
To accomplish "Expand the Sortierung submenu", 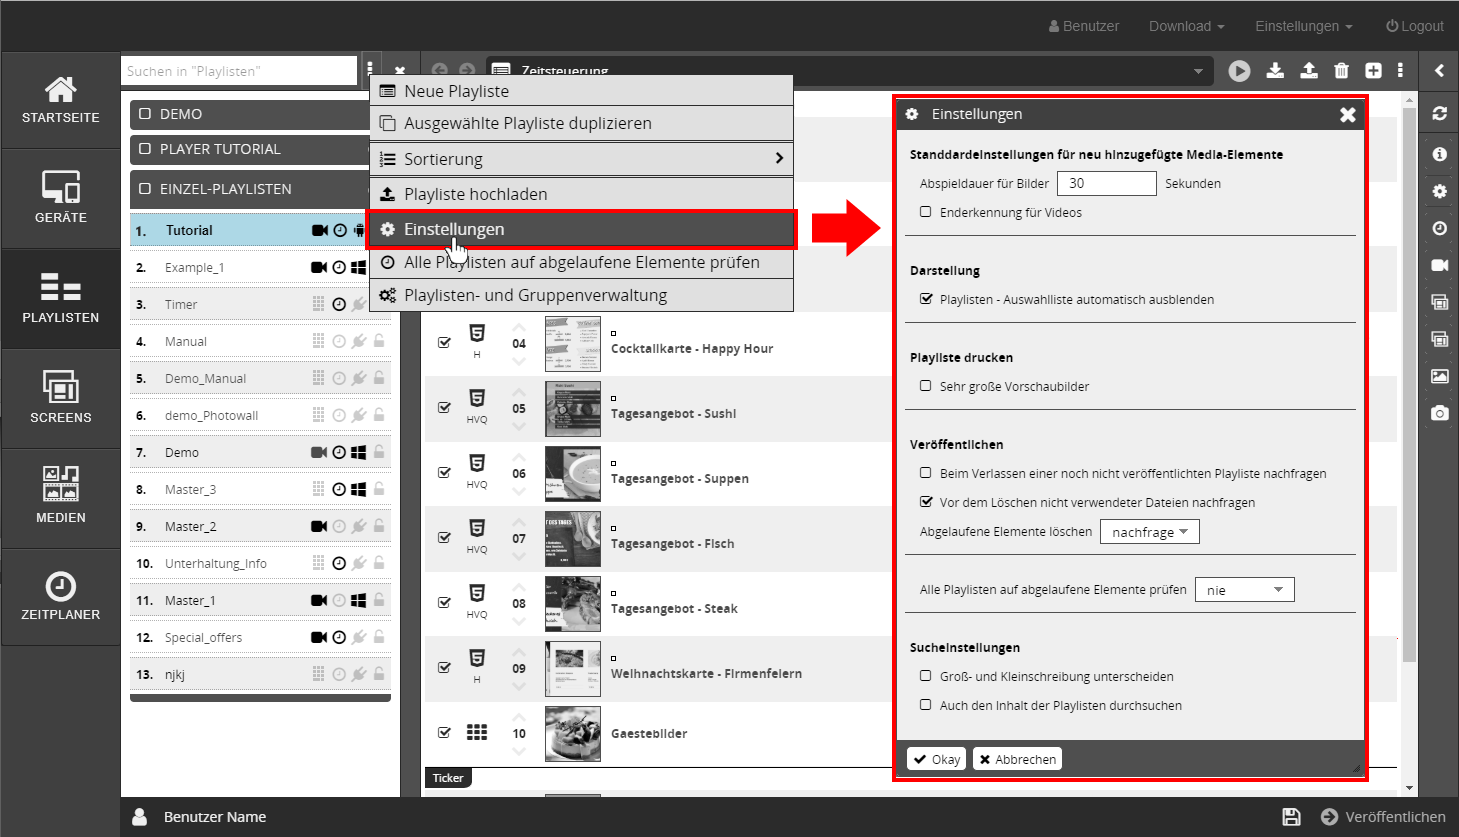I will click(582, 159).
